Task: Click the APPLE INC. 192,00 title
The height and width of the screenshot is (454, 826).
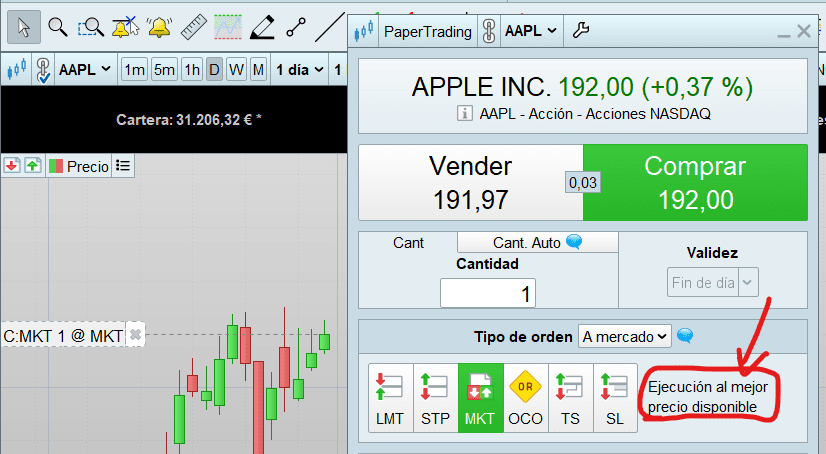Action: pyautogui.click(x=583, y=87)
